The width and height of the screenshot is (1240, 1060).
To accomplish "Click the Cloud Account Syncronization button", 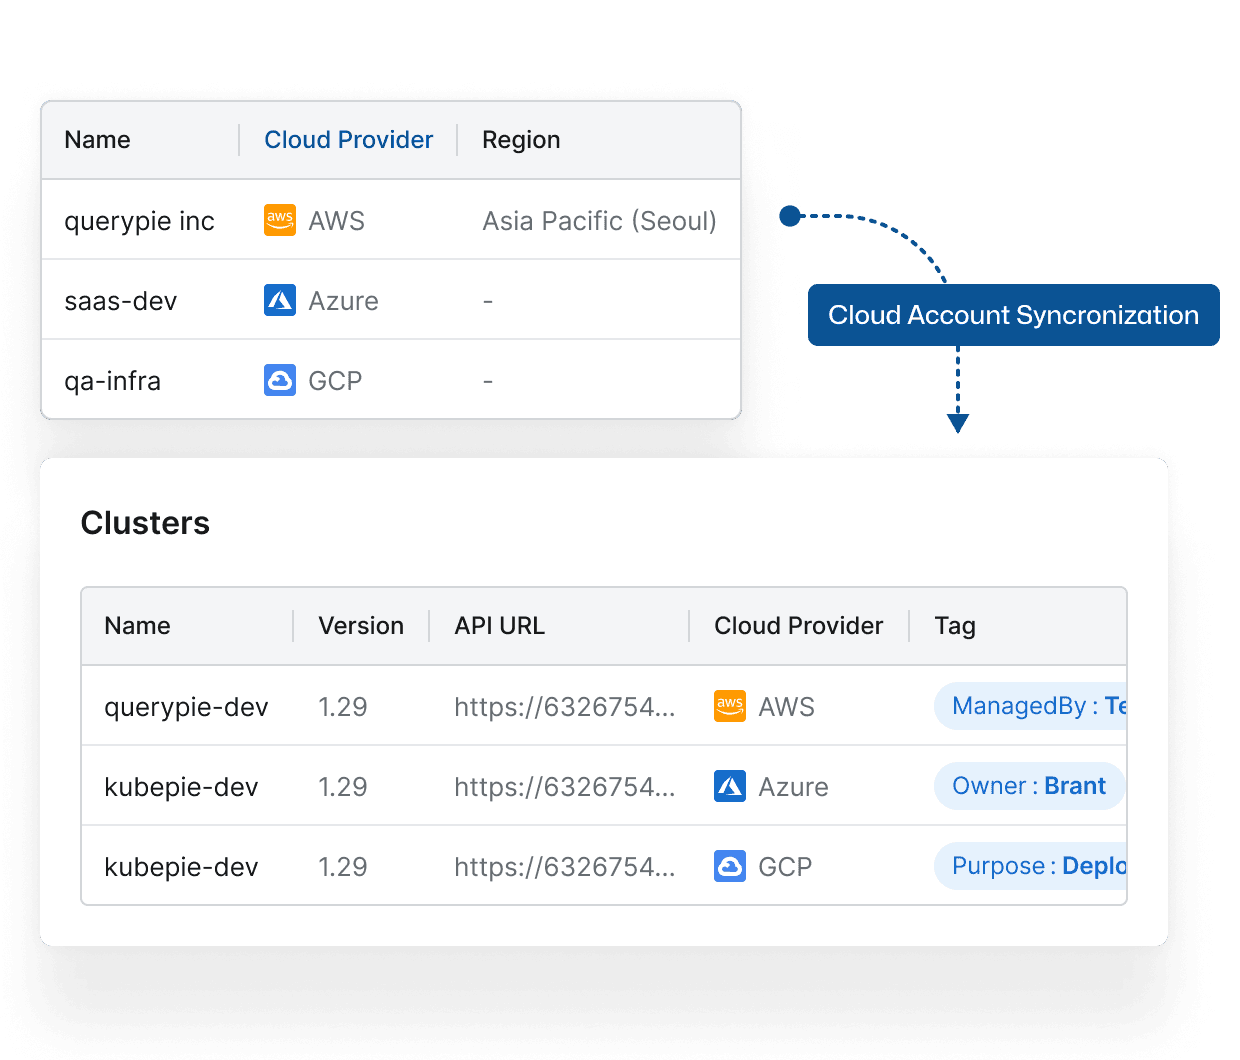I will pos(1013,315).
